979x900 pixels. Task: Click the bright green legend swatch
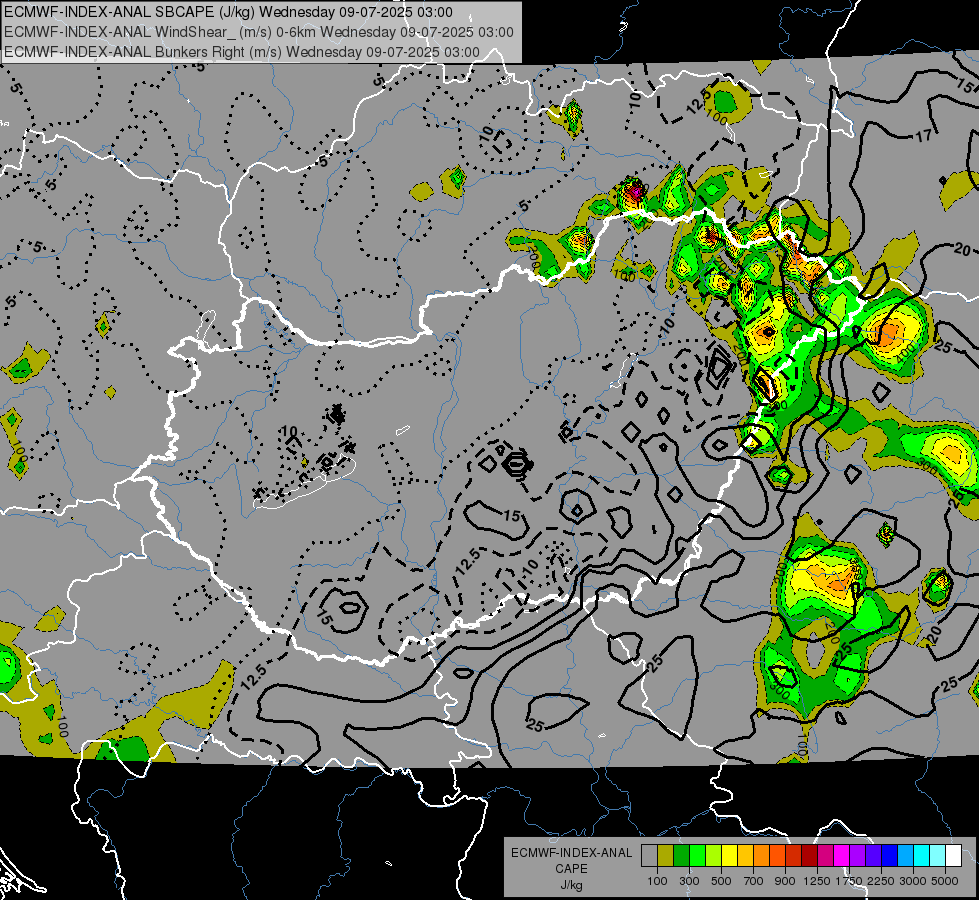click(x=697, y=855)
